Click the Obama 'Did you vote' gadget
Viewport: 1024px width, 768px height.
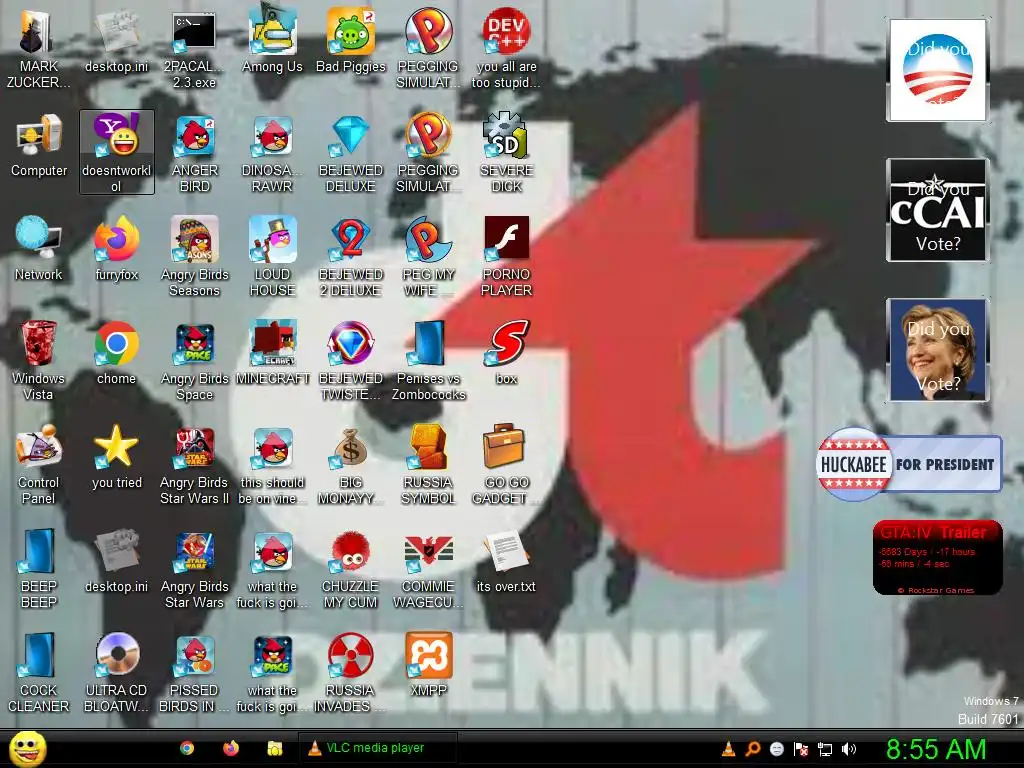(x=937, y=70)
